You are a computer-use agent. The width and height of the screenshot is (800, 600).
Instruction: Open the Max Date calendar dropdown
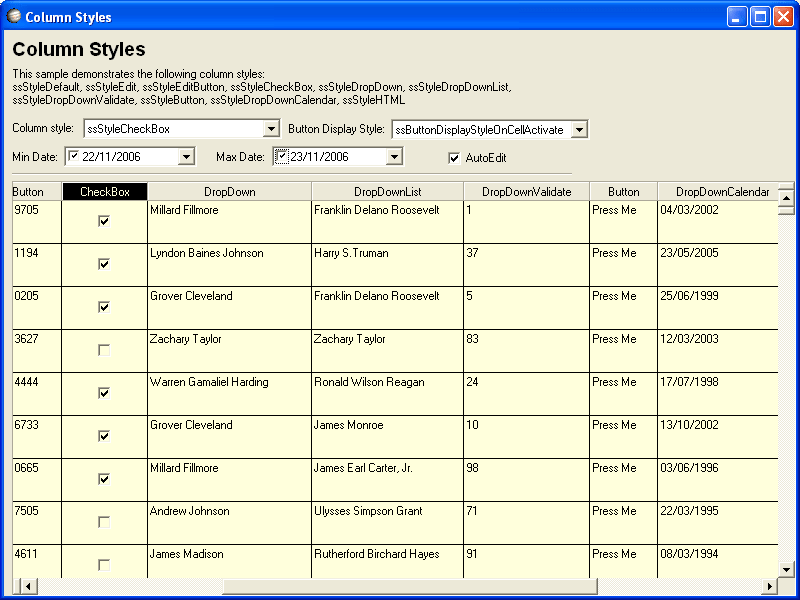click(x=394, y=156)
